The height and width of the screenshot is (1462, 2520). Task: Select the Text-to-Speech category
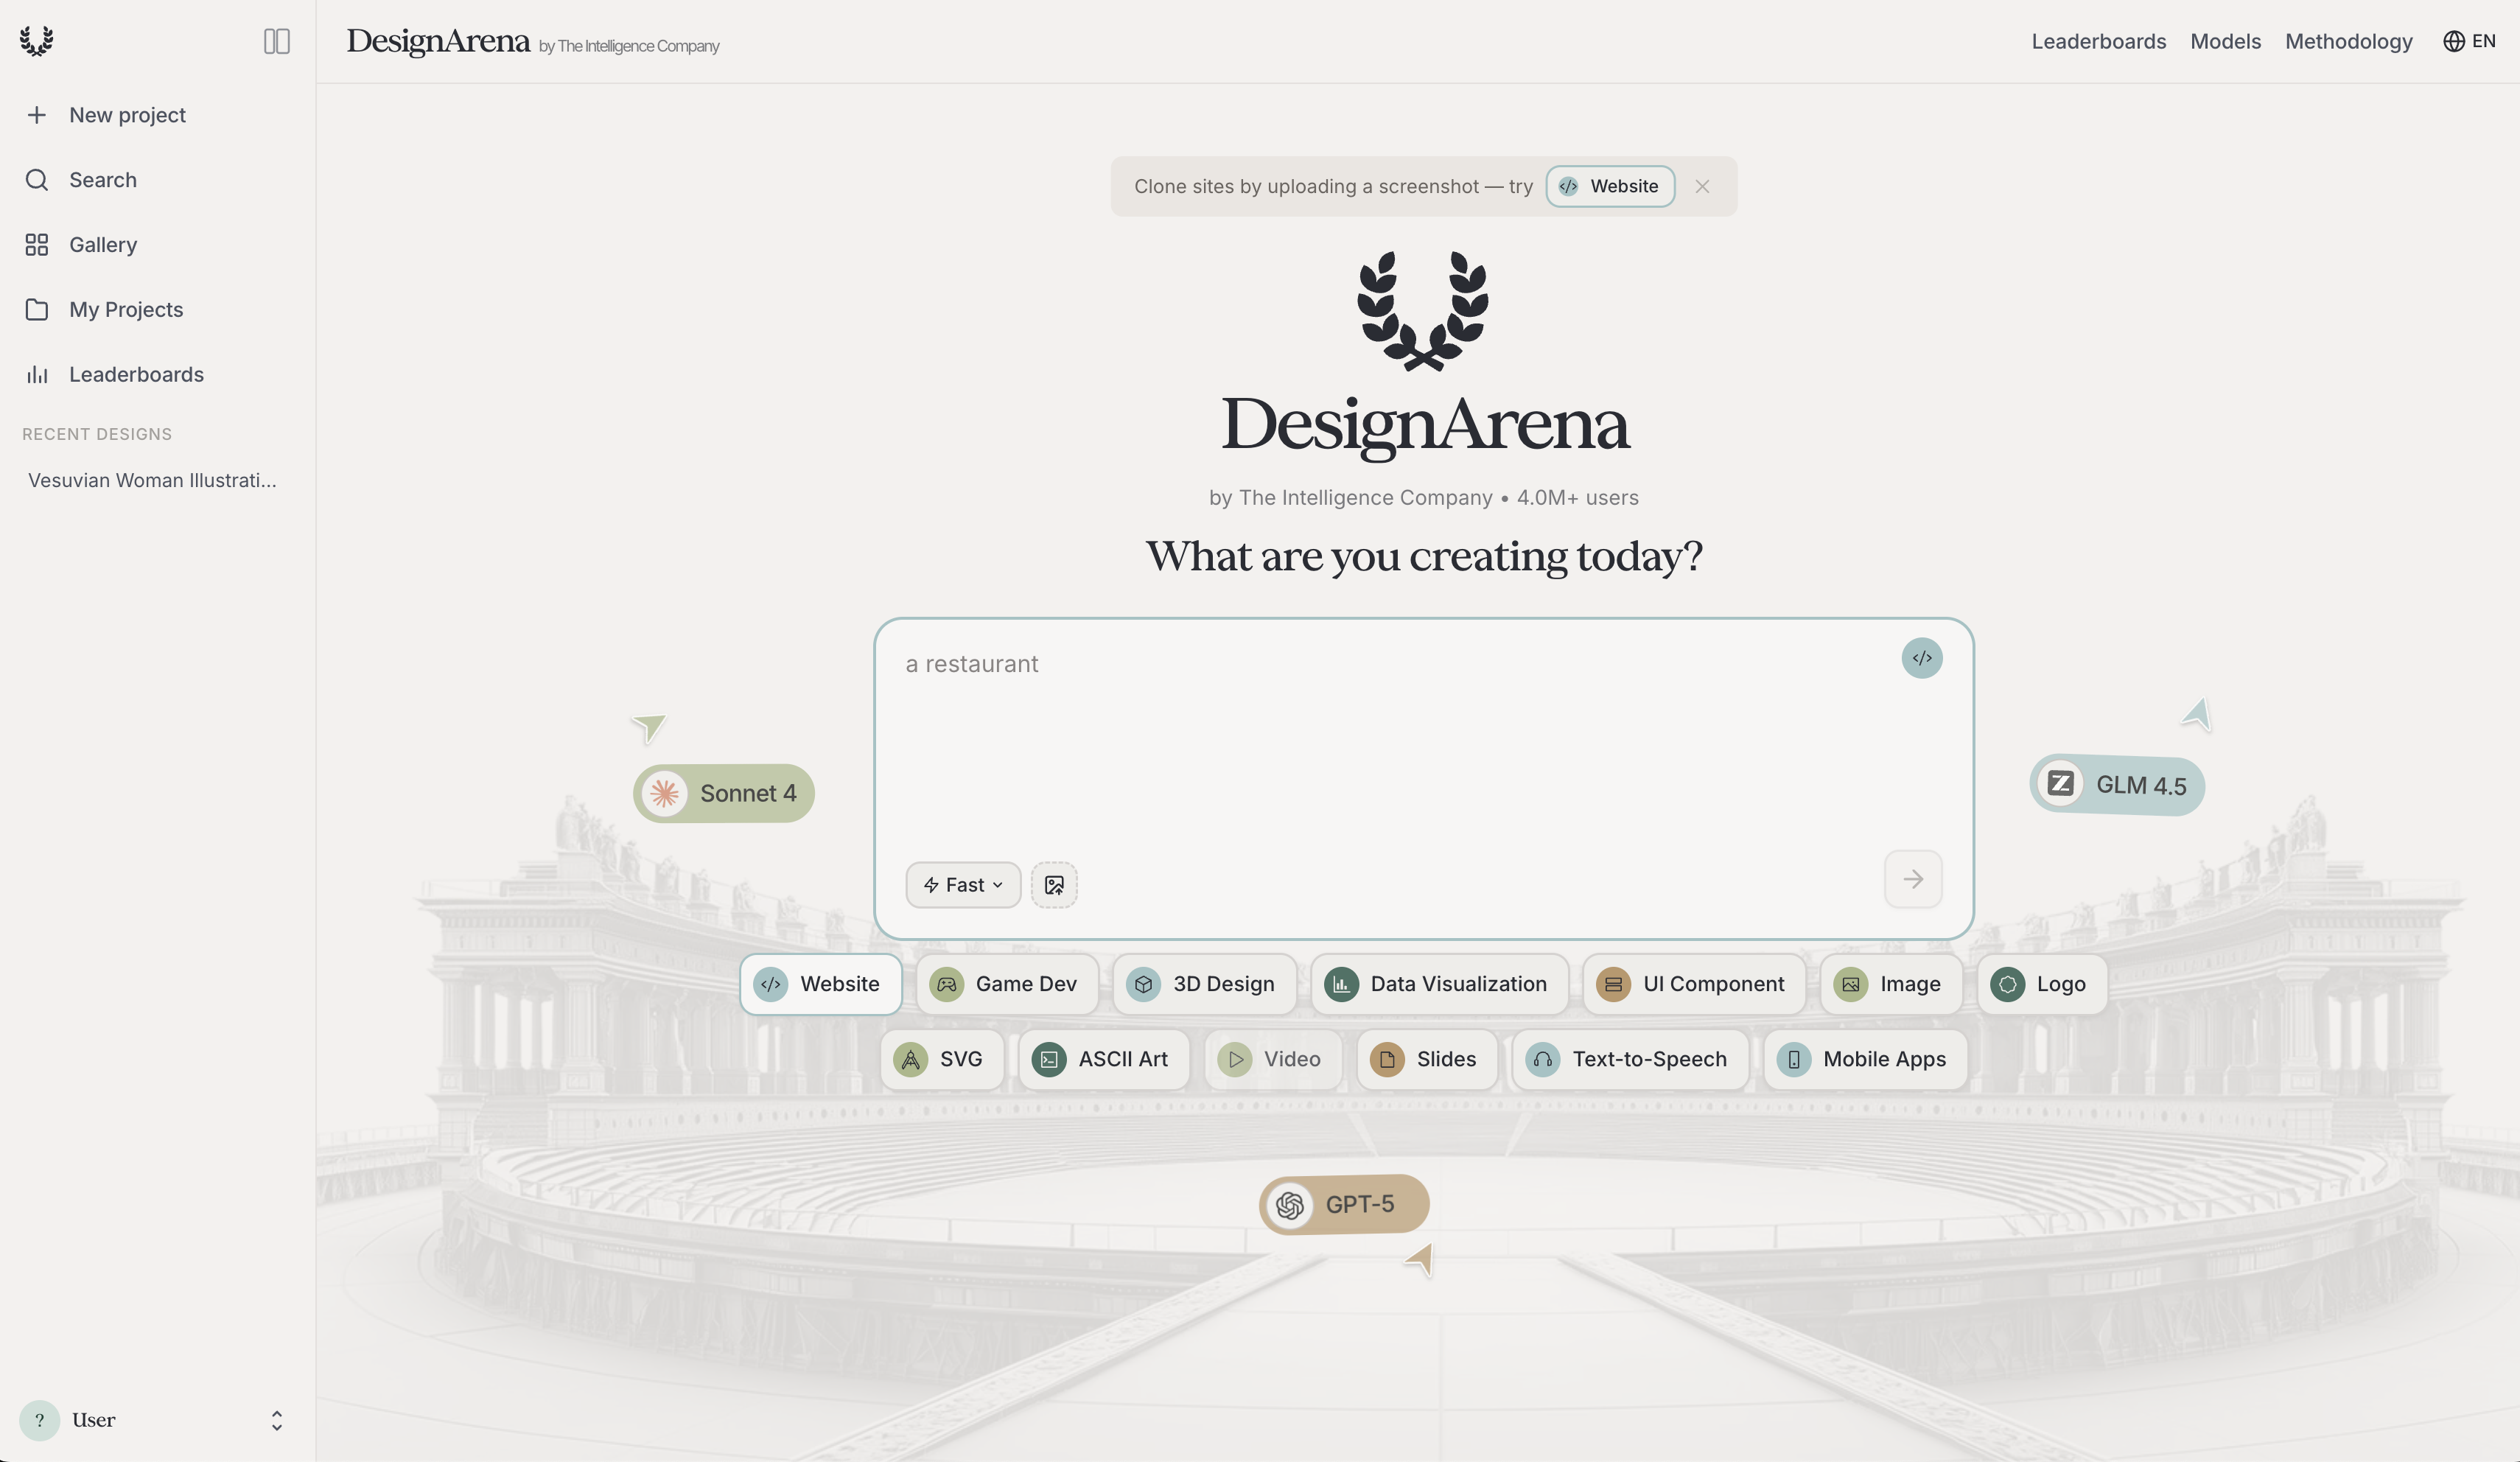(1630, 1059)
